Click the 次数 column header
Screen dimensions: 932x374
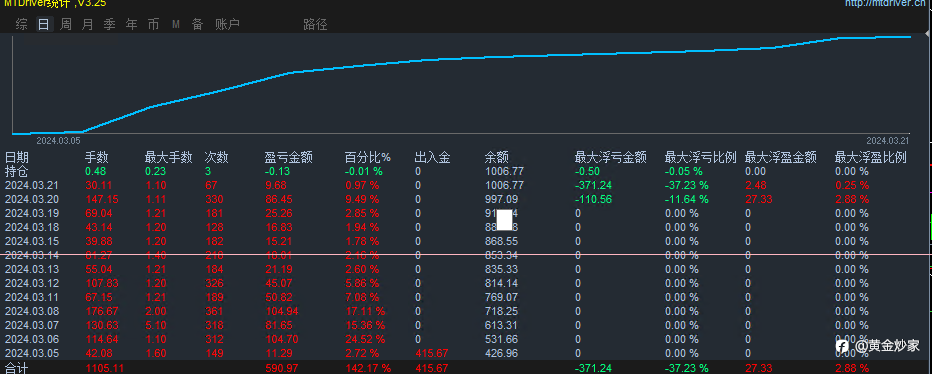[216, 158]
